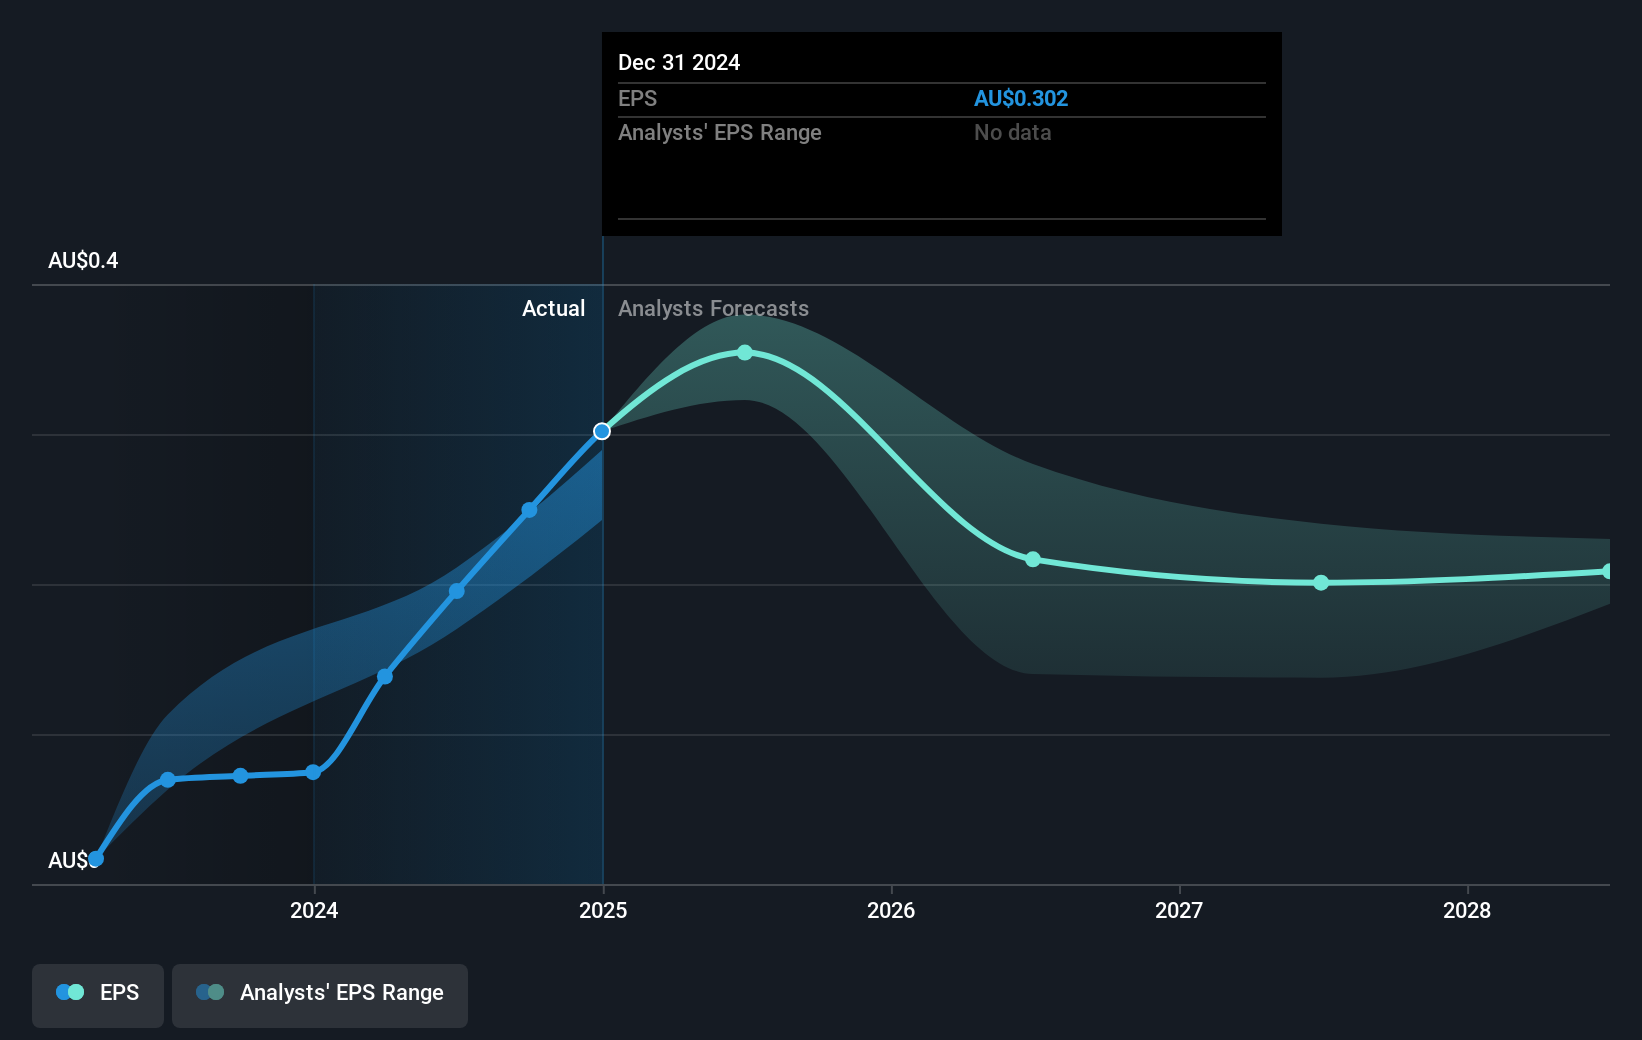1642x1040 pixels.
Task: Select the earliest EPS point near AU$0
Action: coord(96,858)
